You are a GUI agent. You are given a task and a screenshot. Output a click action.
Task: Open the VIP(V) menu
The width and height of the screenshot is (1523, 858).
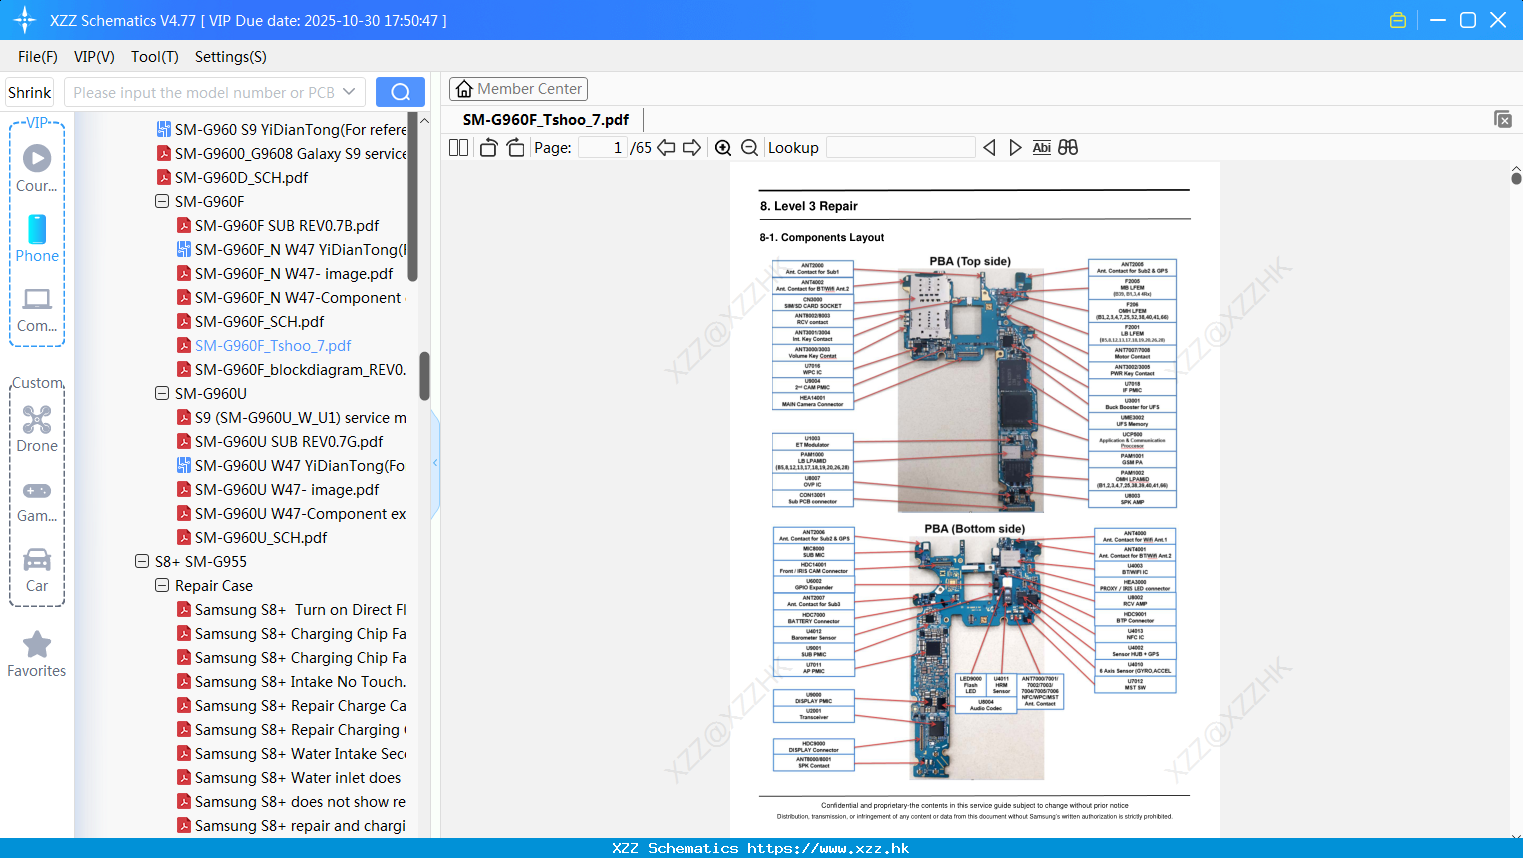94,56
